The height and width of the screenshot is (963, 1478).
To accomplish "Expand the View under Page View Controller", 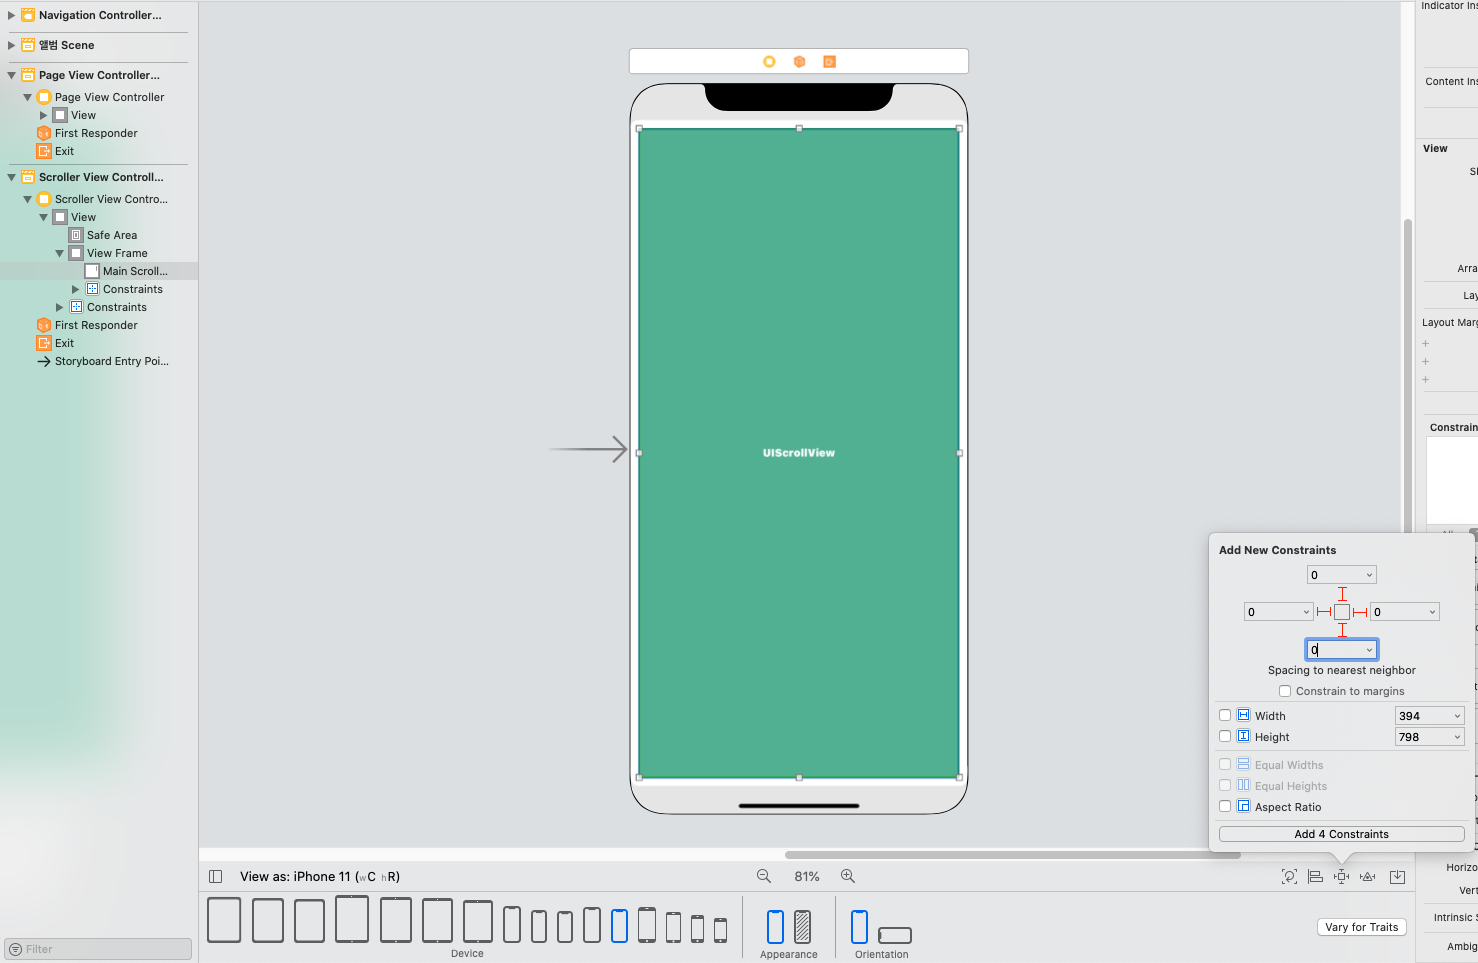I will [43, 115].
